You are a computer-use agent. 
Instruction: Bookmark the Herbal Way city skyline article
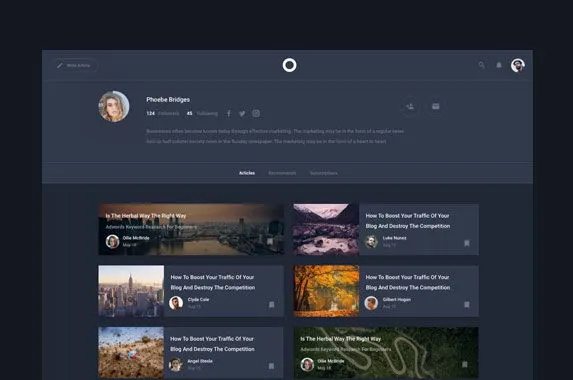[x=270, y=242]
